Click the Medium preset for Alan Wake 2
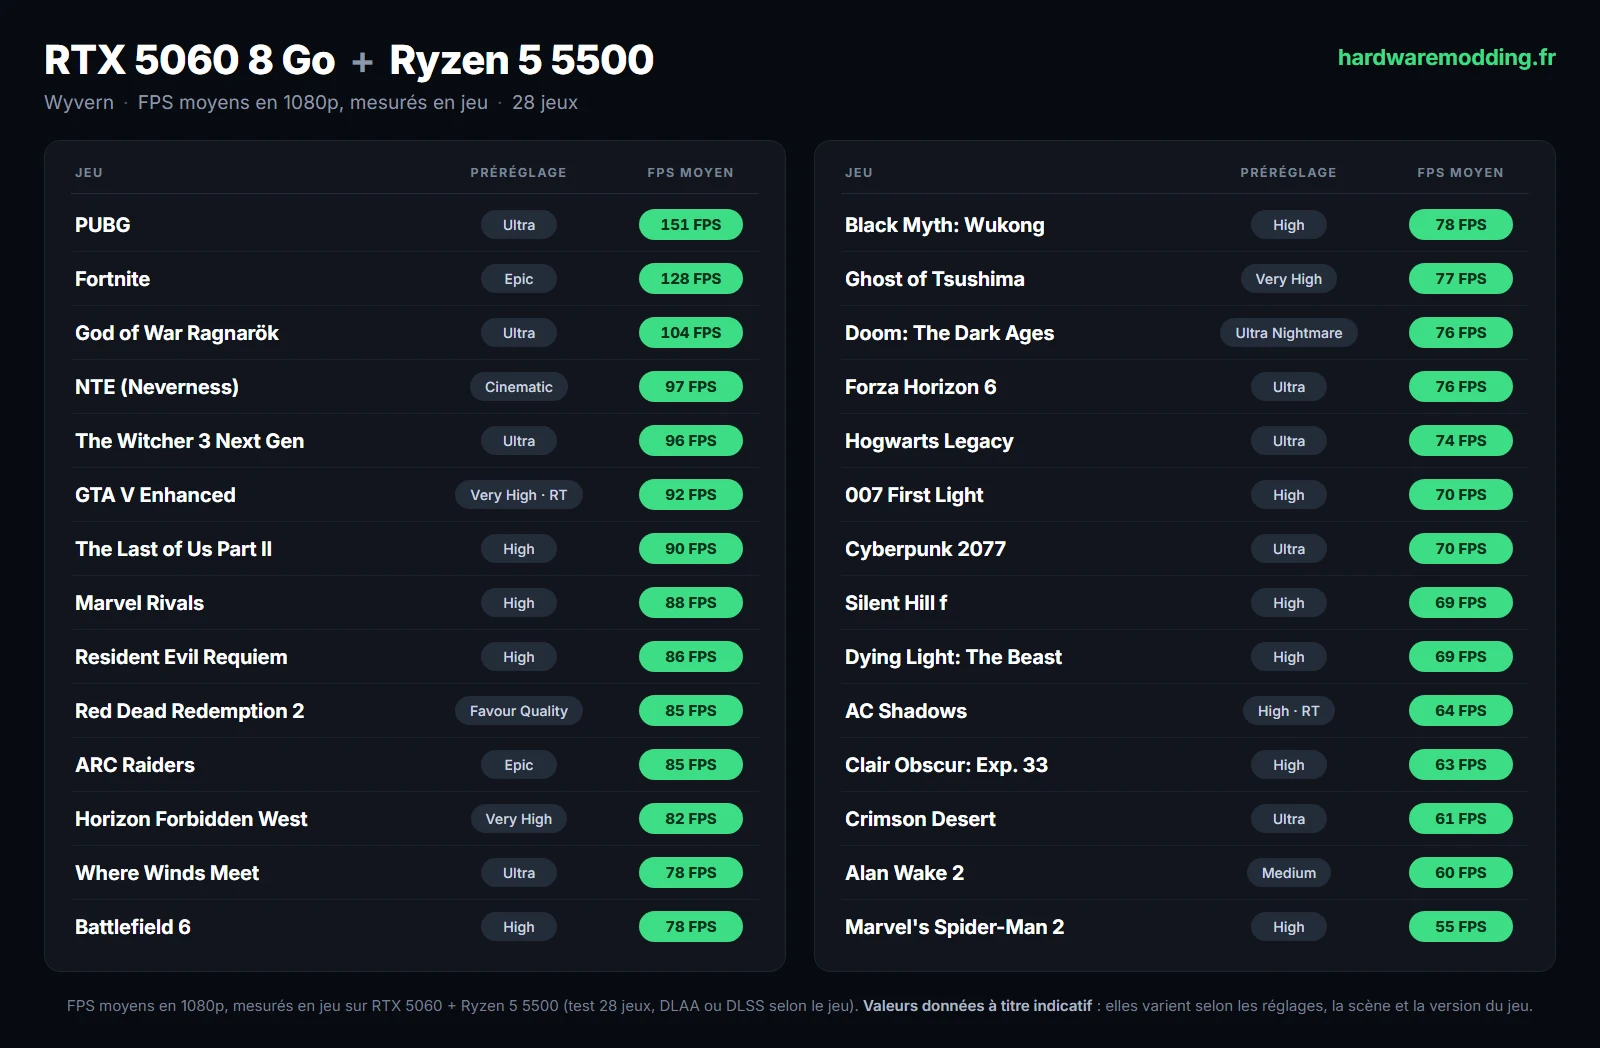The width and height of the screenshot is (1600, 1048). [x=1289, y=873]
